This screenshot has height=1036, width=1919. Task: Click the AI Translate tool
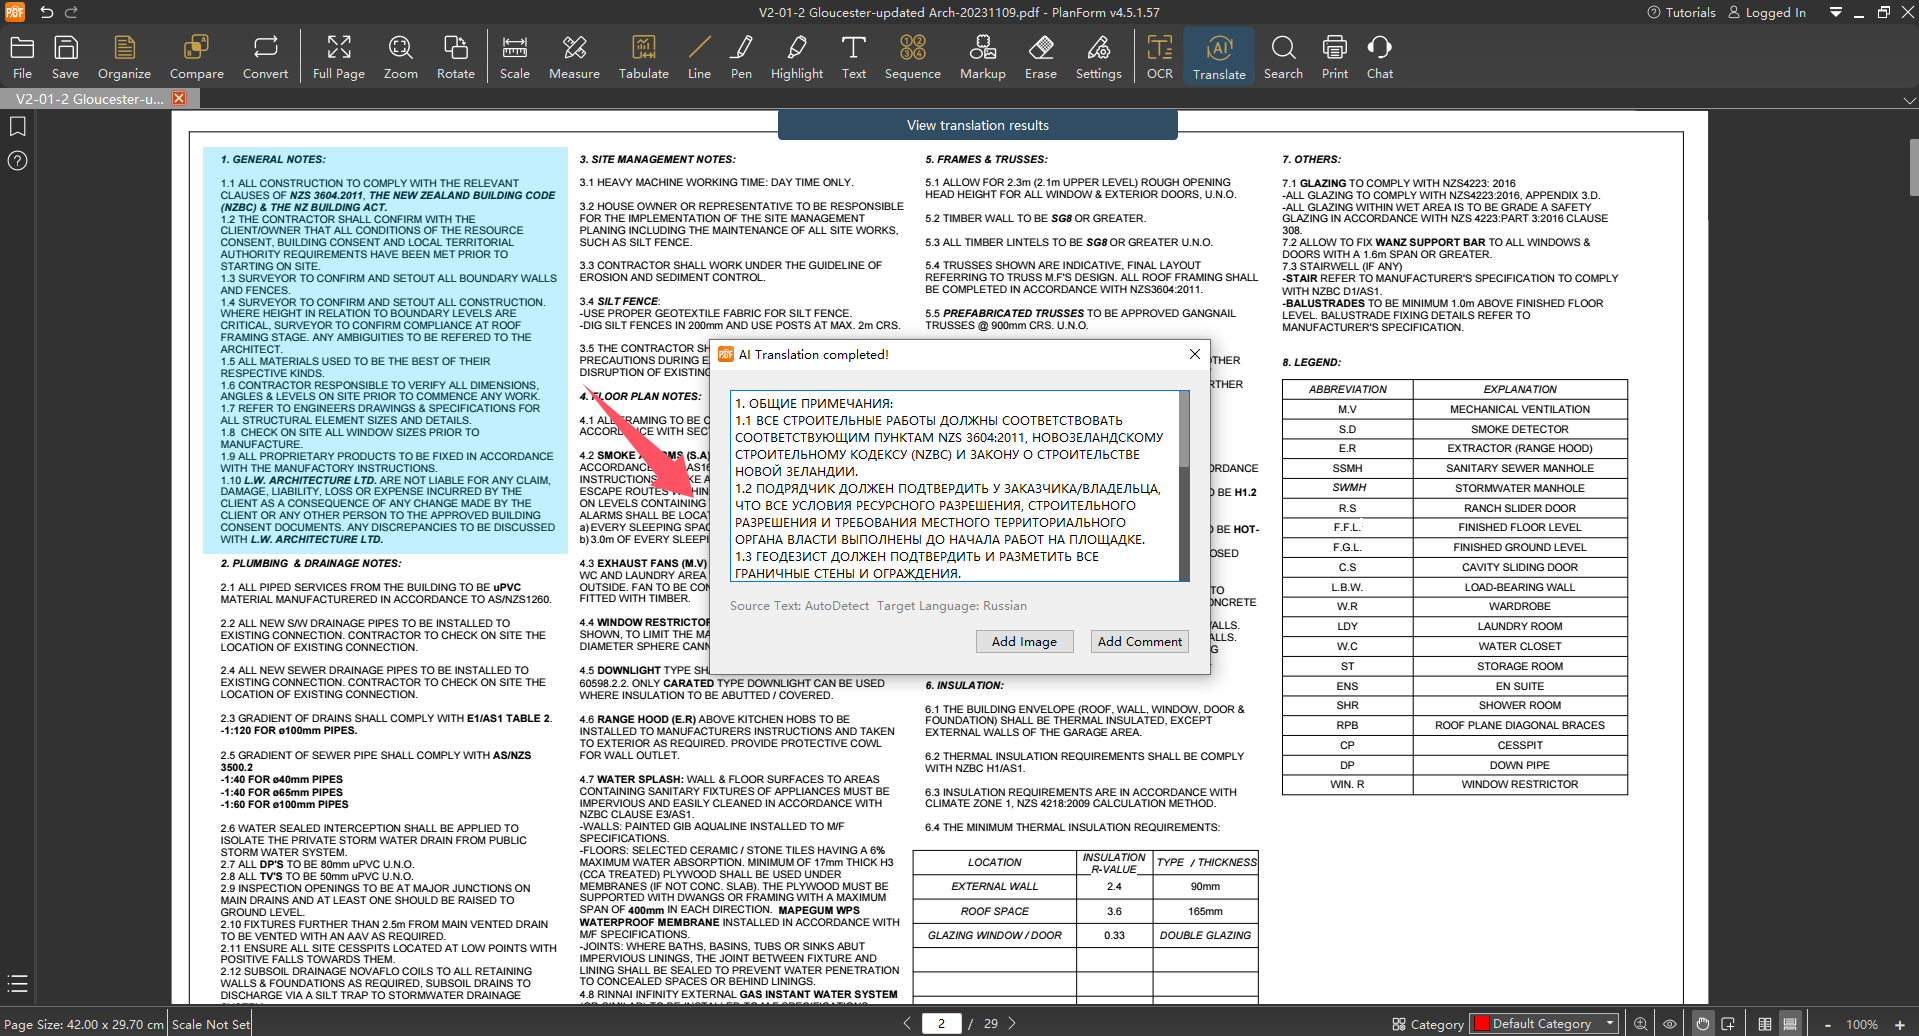pos(1219,57)
